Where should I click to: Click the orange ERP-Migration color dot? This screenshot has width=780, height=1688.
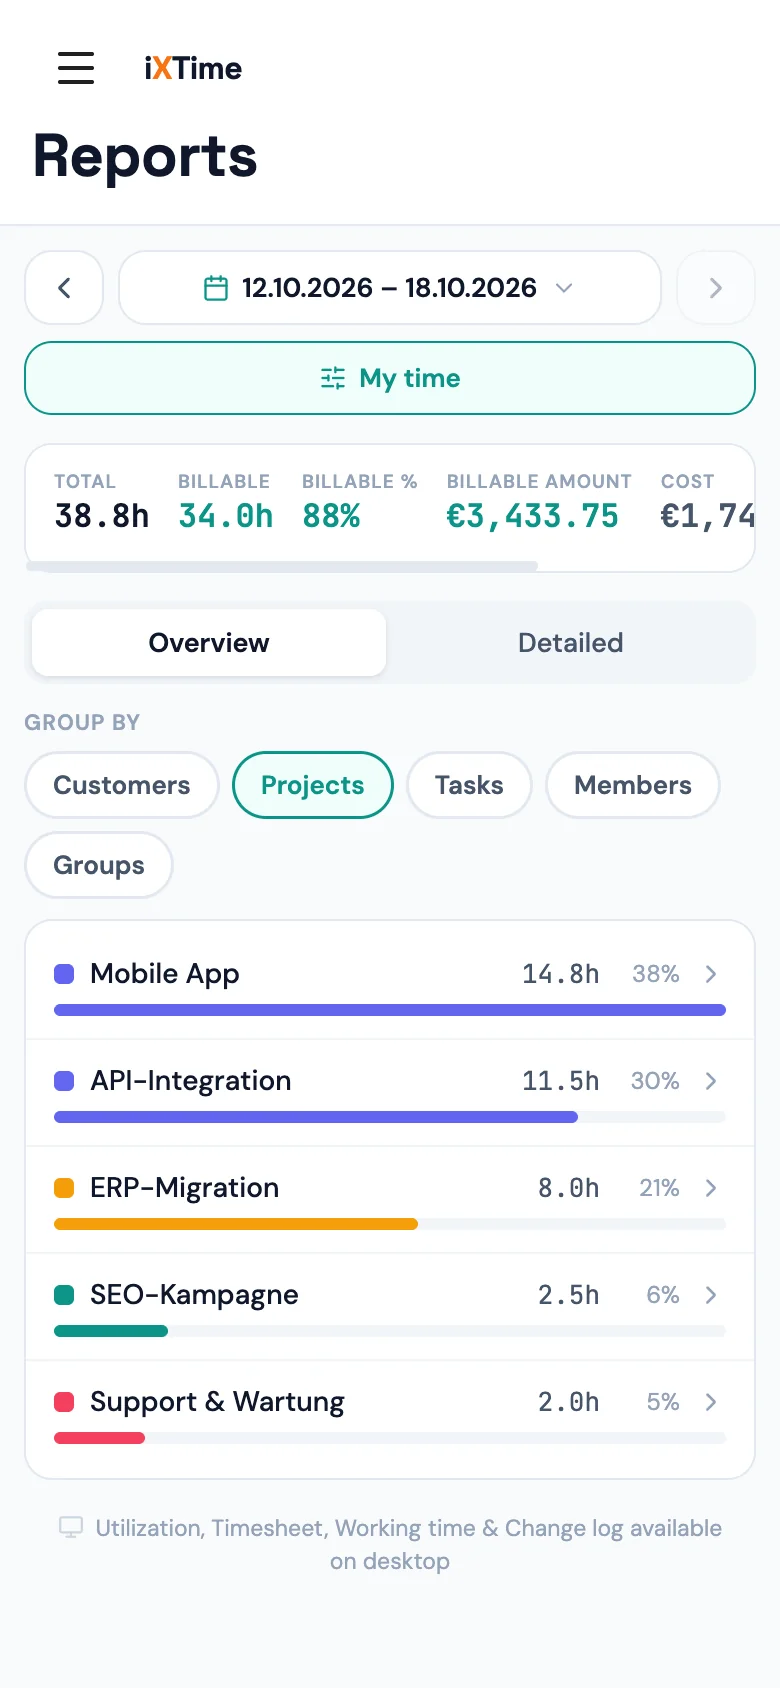pos(64,1188)
